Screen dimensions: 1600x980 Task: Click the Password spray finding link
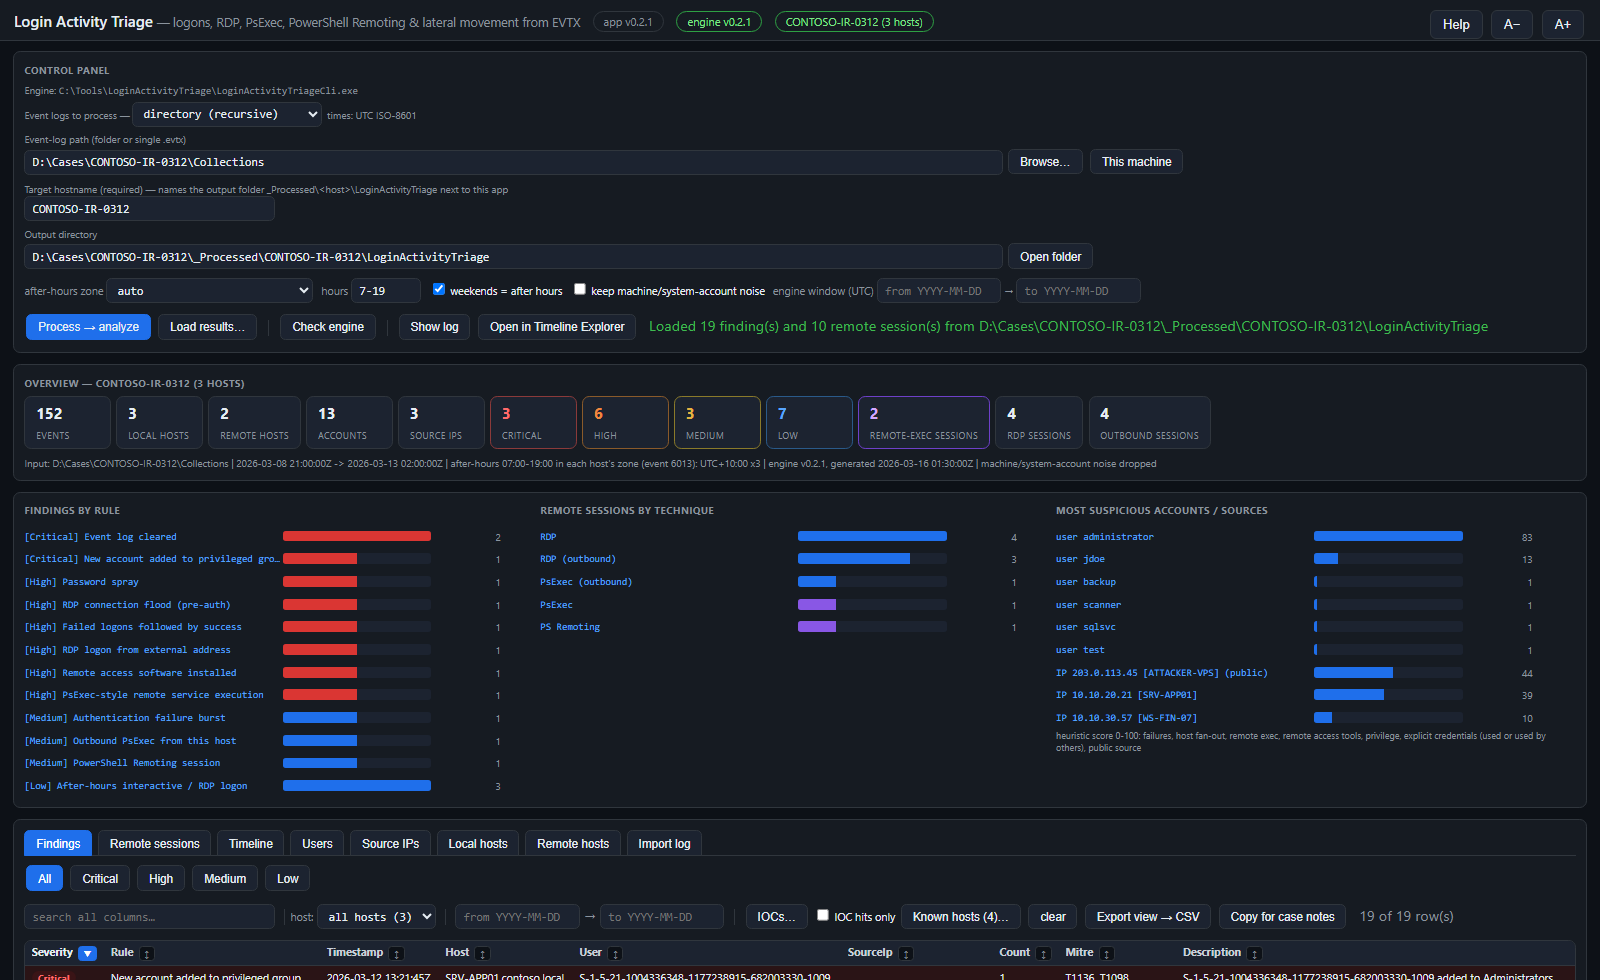(x=82, y=582)
